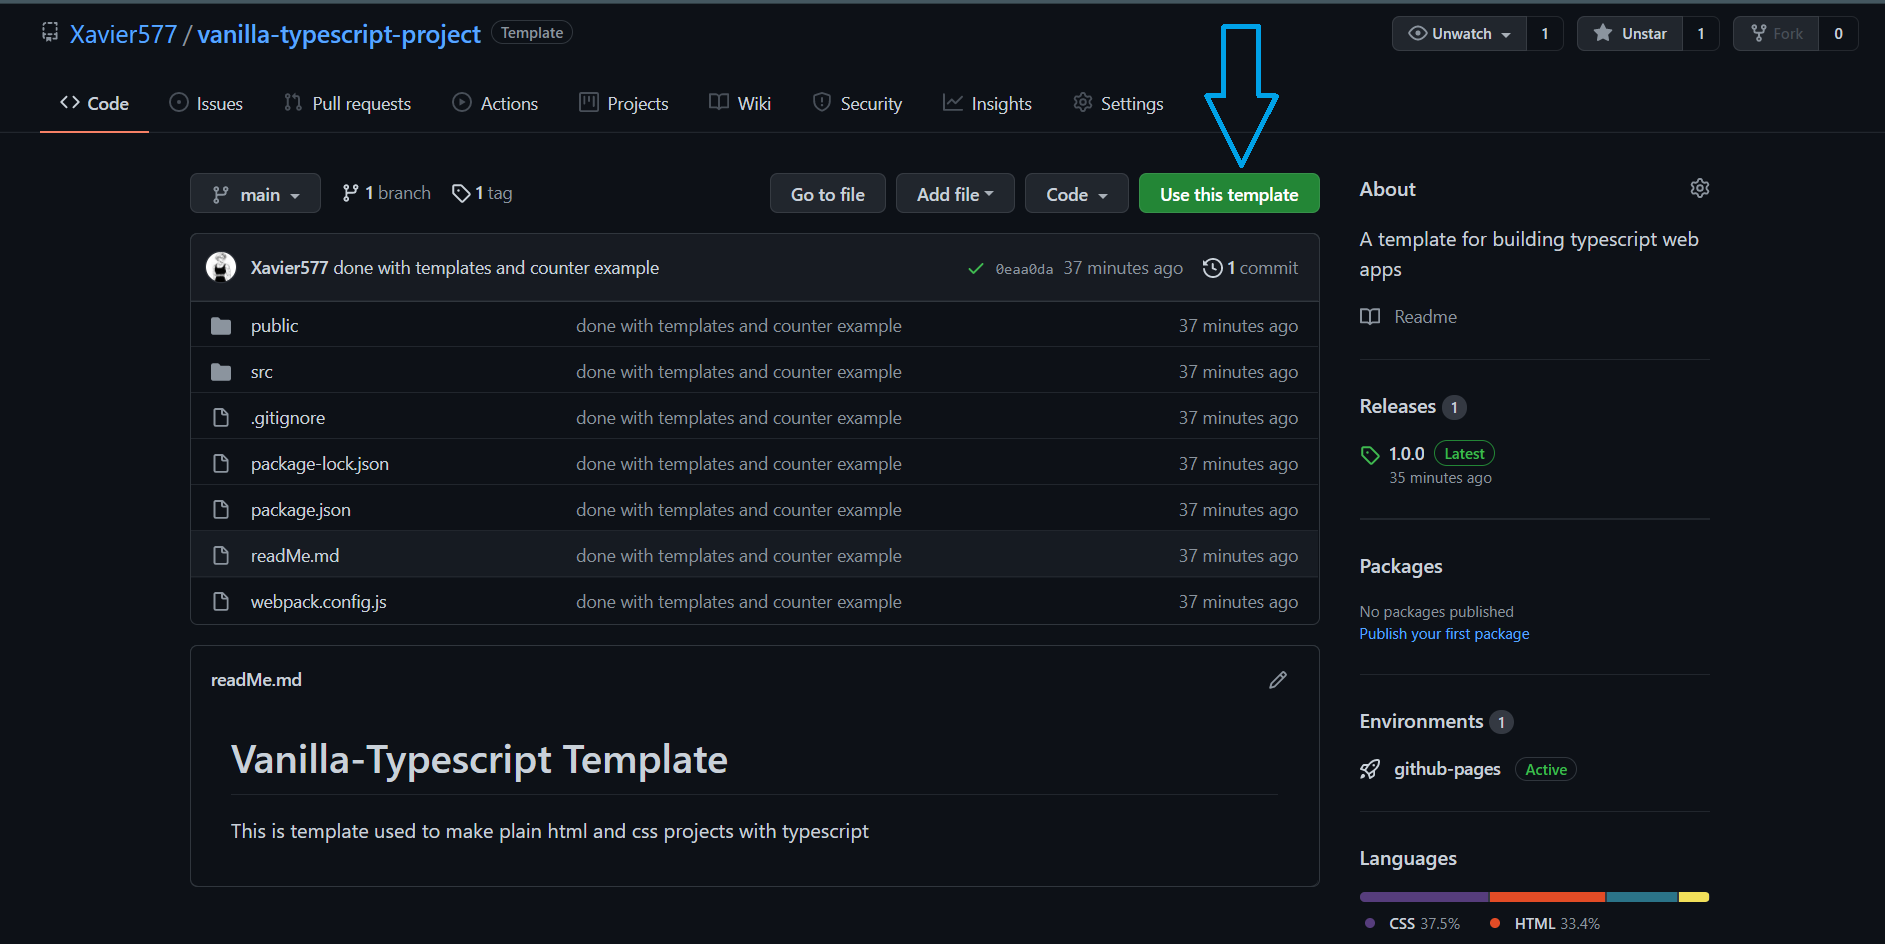Expand the Code clone dropdown
Image resolution: width=1885 pixels, height=944 pixels.
click(1077, 194)
